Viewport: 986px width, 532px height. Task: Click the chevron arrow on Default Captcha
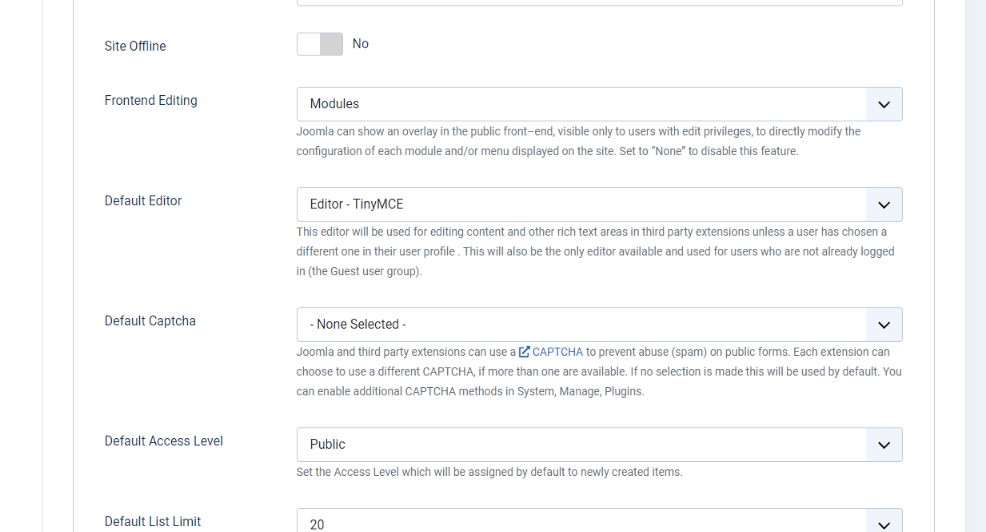(x=884, y=325)
